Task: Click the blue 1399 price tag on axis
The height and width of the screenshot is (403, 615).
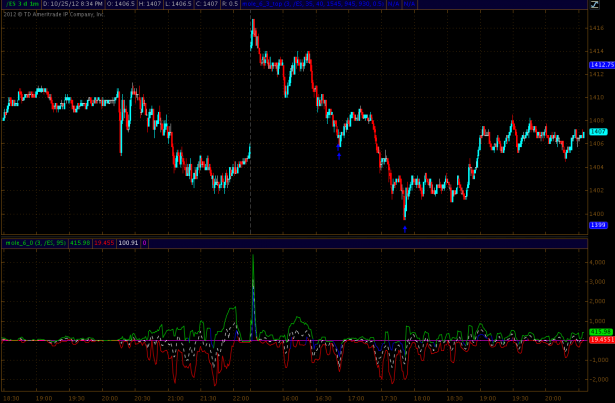Action: click(x=598, y=225)
